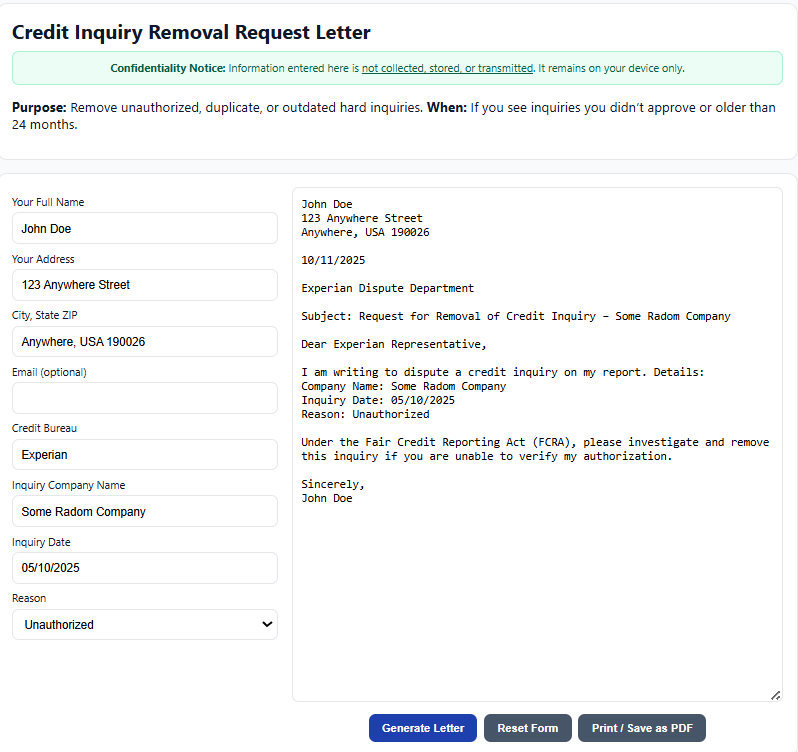The height and width of the screenshot is (752, 798).
Task: Click the Credit Bureau field containing Experian
Action: tap(145, 455)
